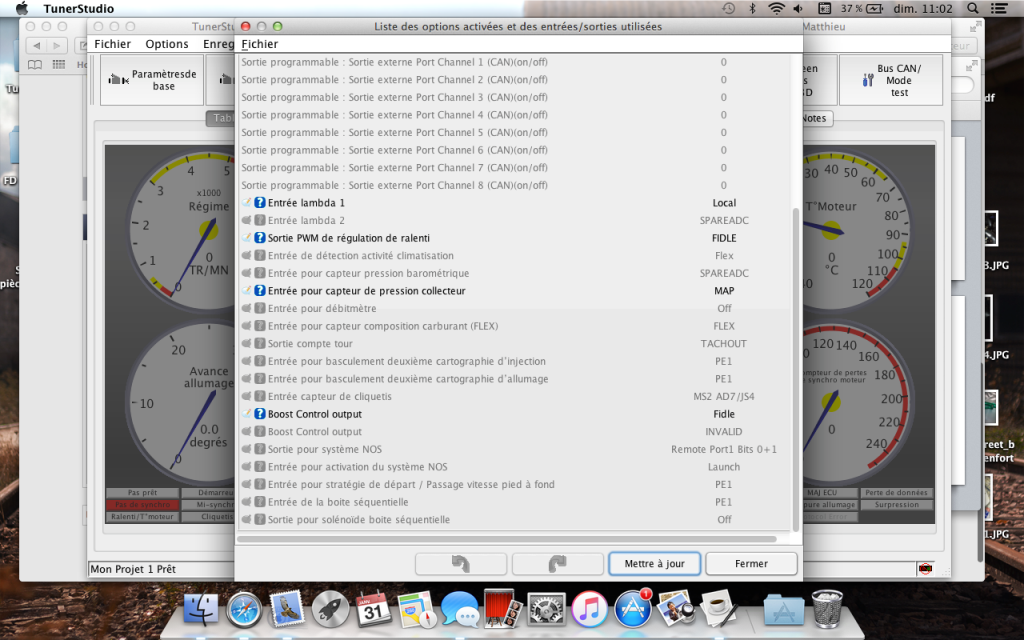Click the help icon beside Sortie pour système NOS

coord(260,449)
